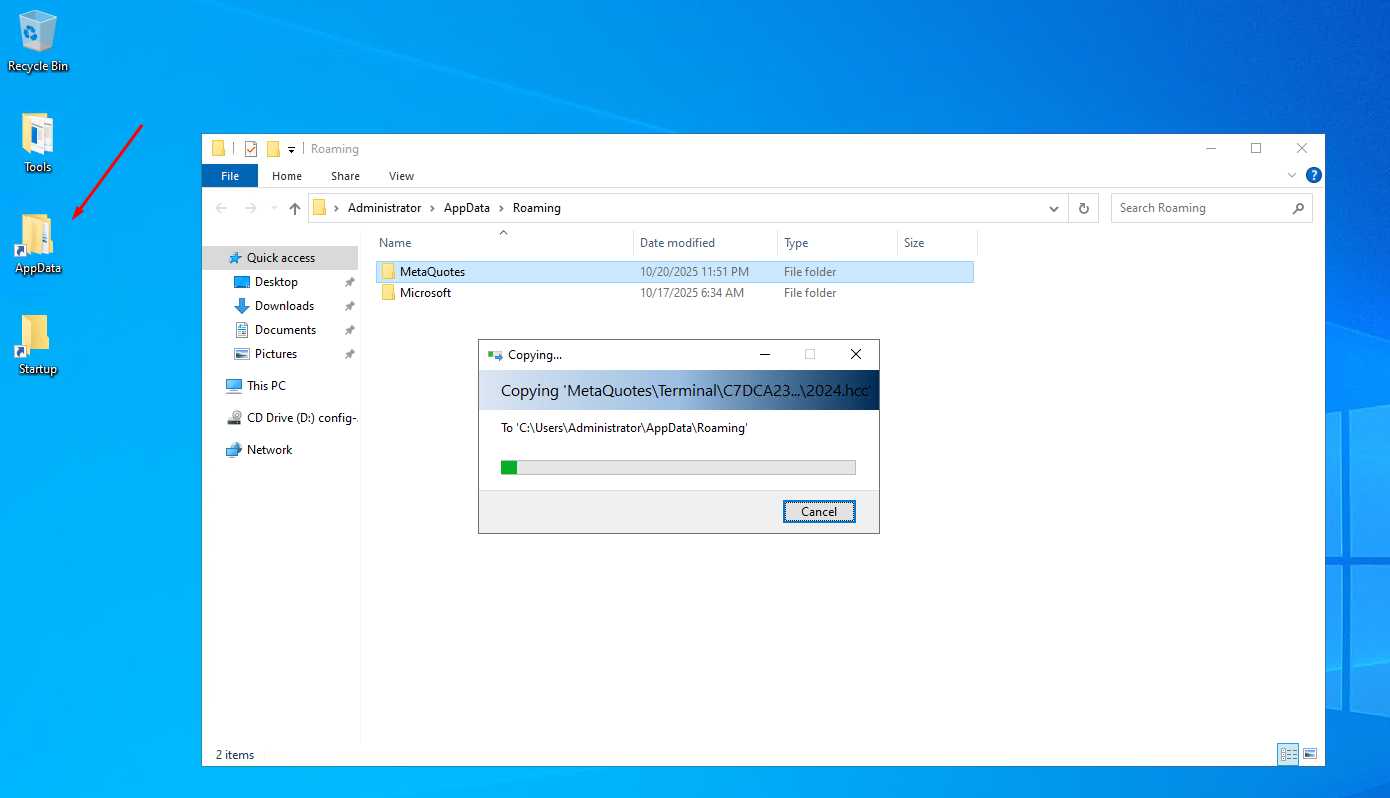Switch to details view layout
This screenshot has width=1390, height=798.
pos(1288,754)
